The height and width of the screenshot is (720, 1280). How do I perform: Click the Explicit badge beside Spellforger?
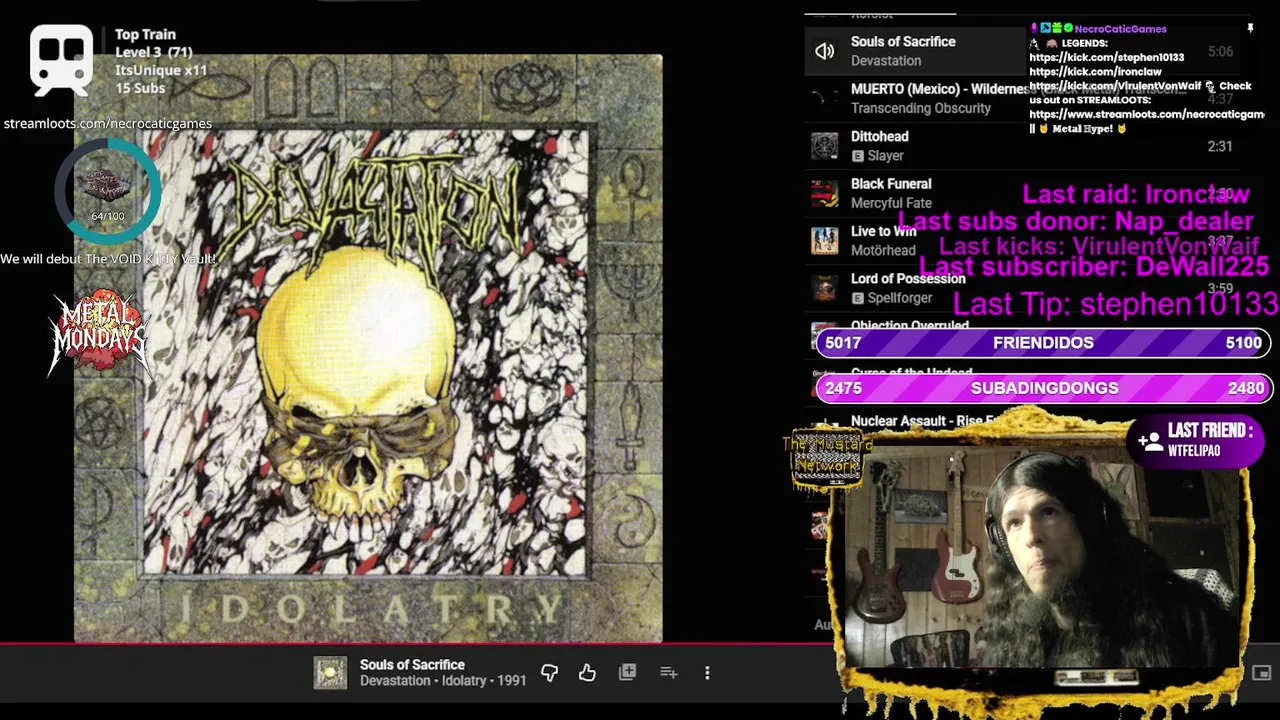pos(857,298)
